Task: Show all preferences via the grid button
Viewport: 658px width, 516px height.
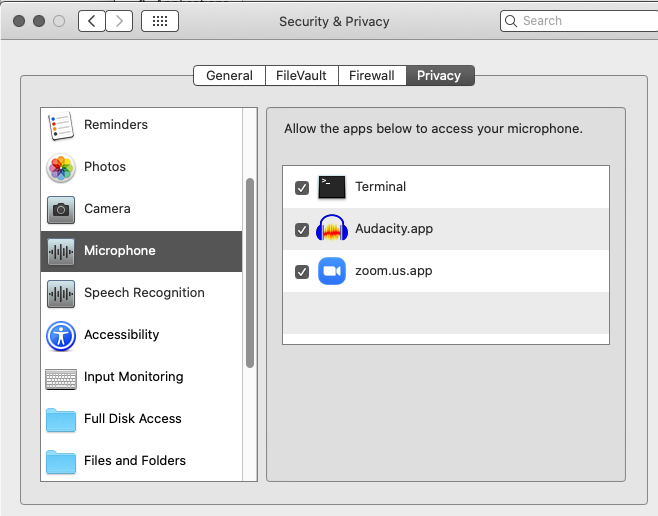Action: click(160, 21)
